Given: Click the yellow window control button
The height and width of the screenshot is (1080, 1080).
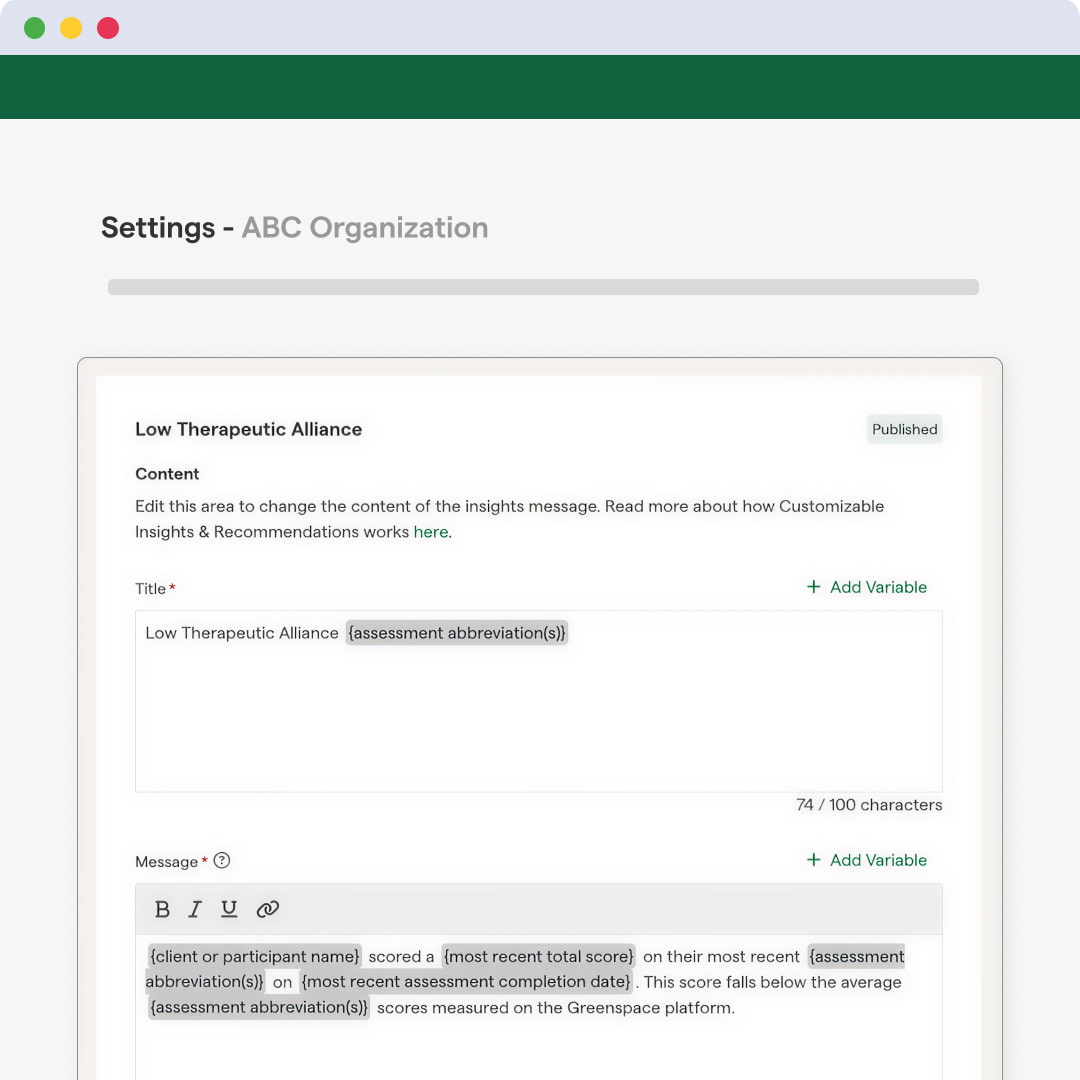Looking at the screenshot, I should tap(71, 28).
